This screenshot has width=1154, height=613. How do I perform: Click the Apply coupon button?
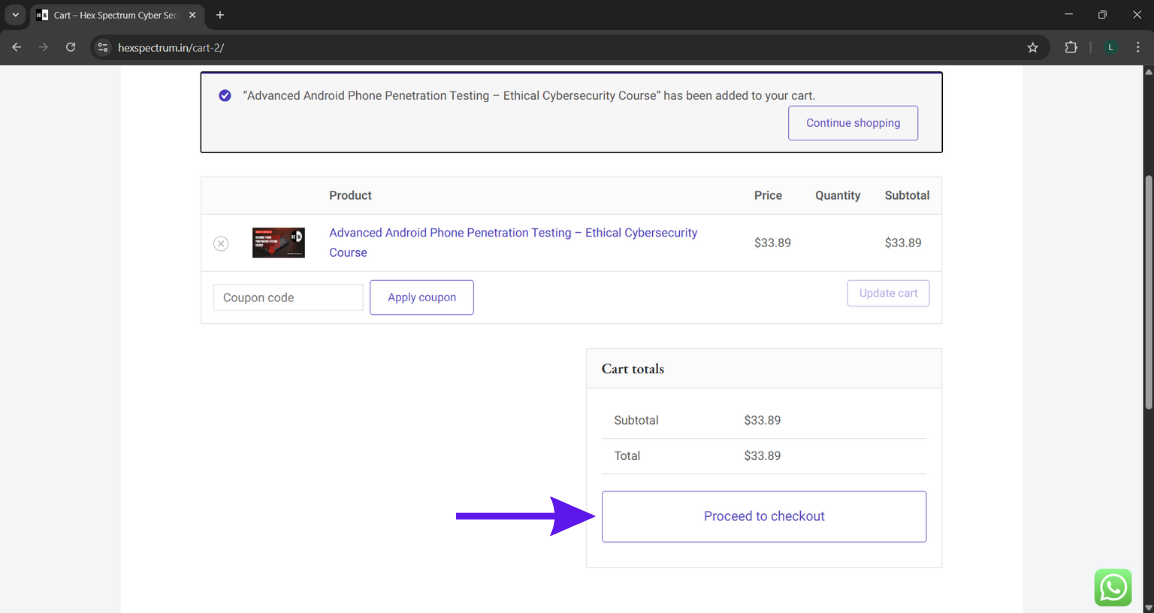[x=421, y=297]
